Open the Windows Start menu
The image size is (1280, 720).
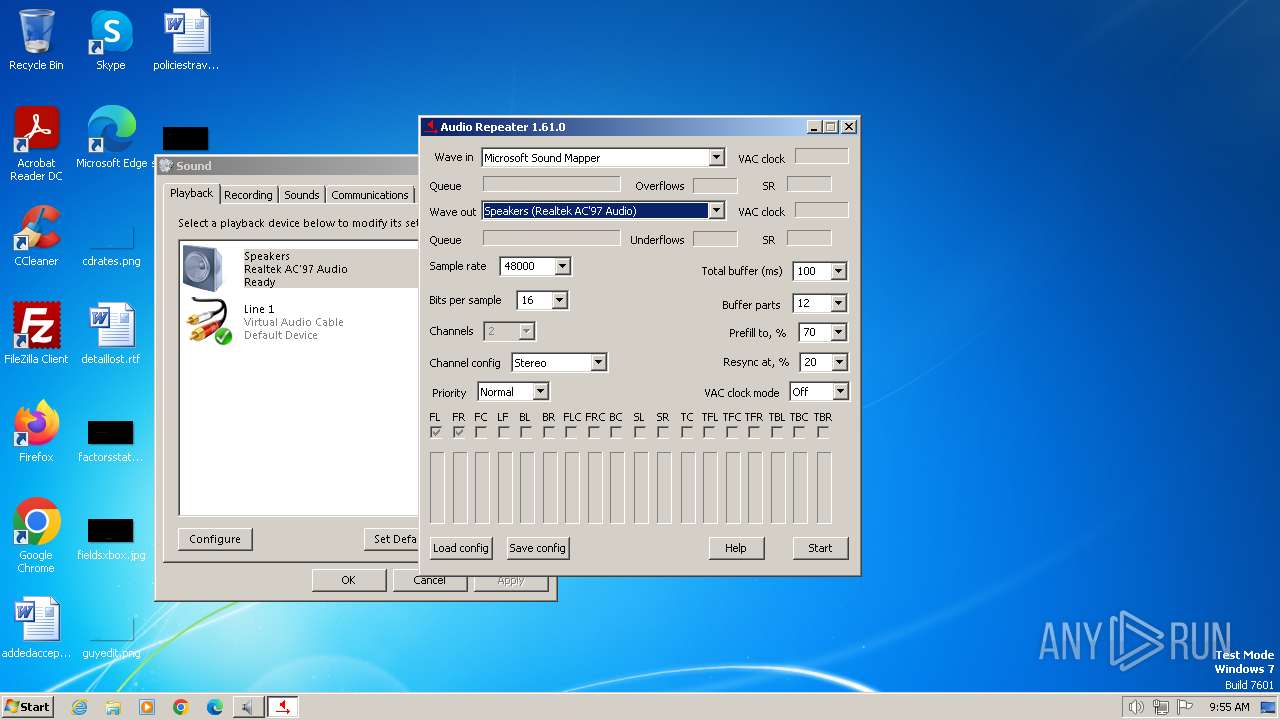[27, 707]
